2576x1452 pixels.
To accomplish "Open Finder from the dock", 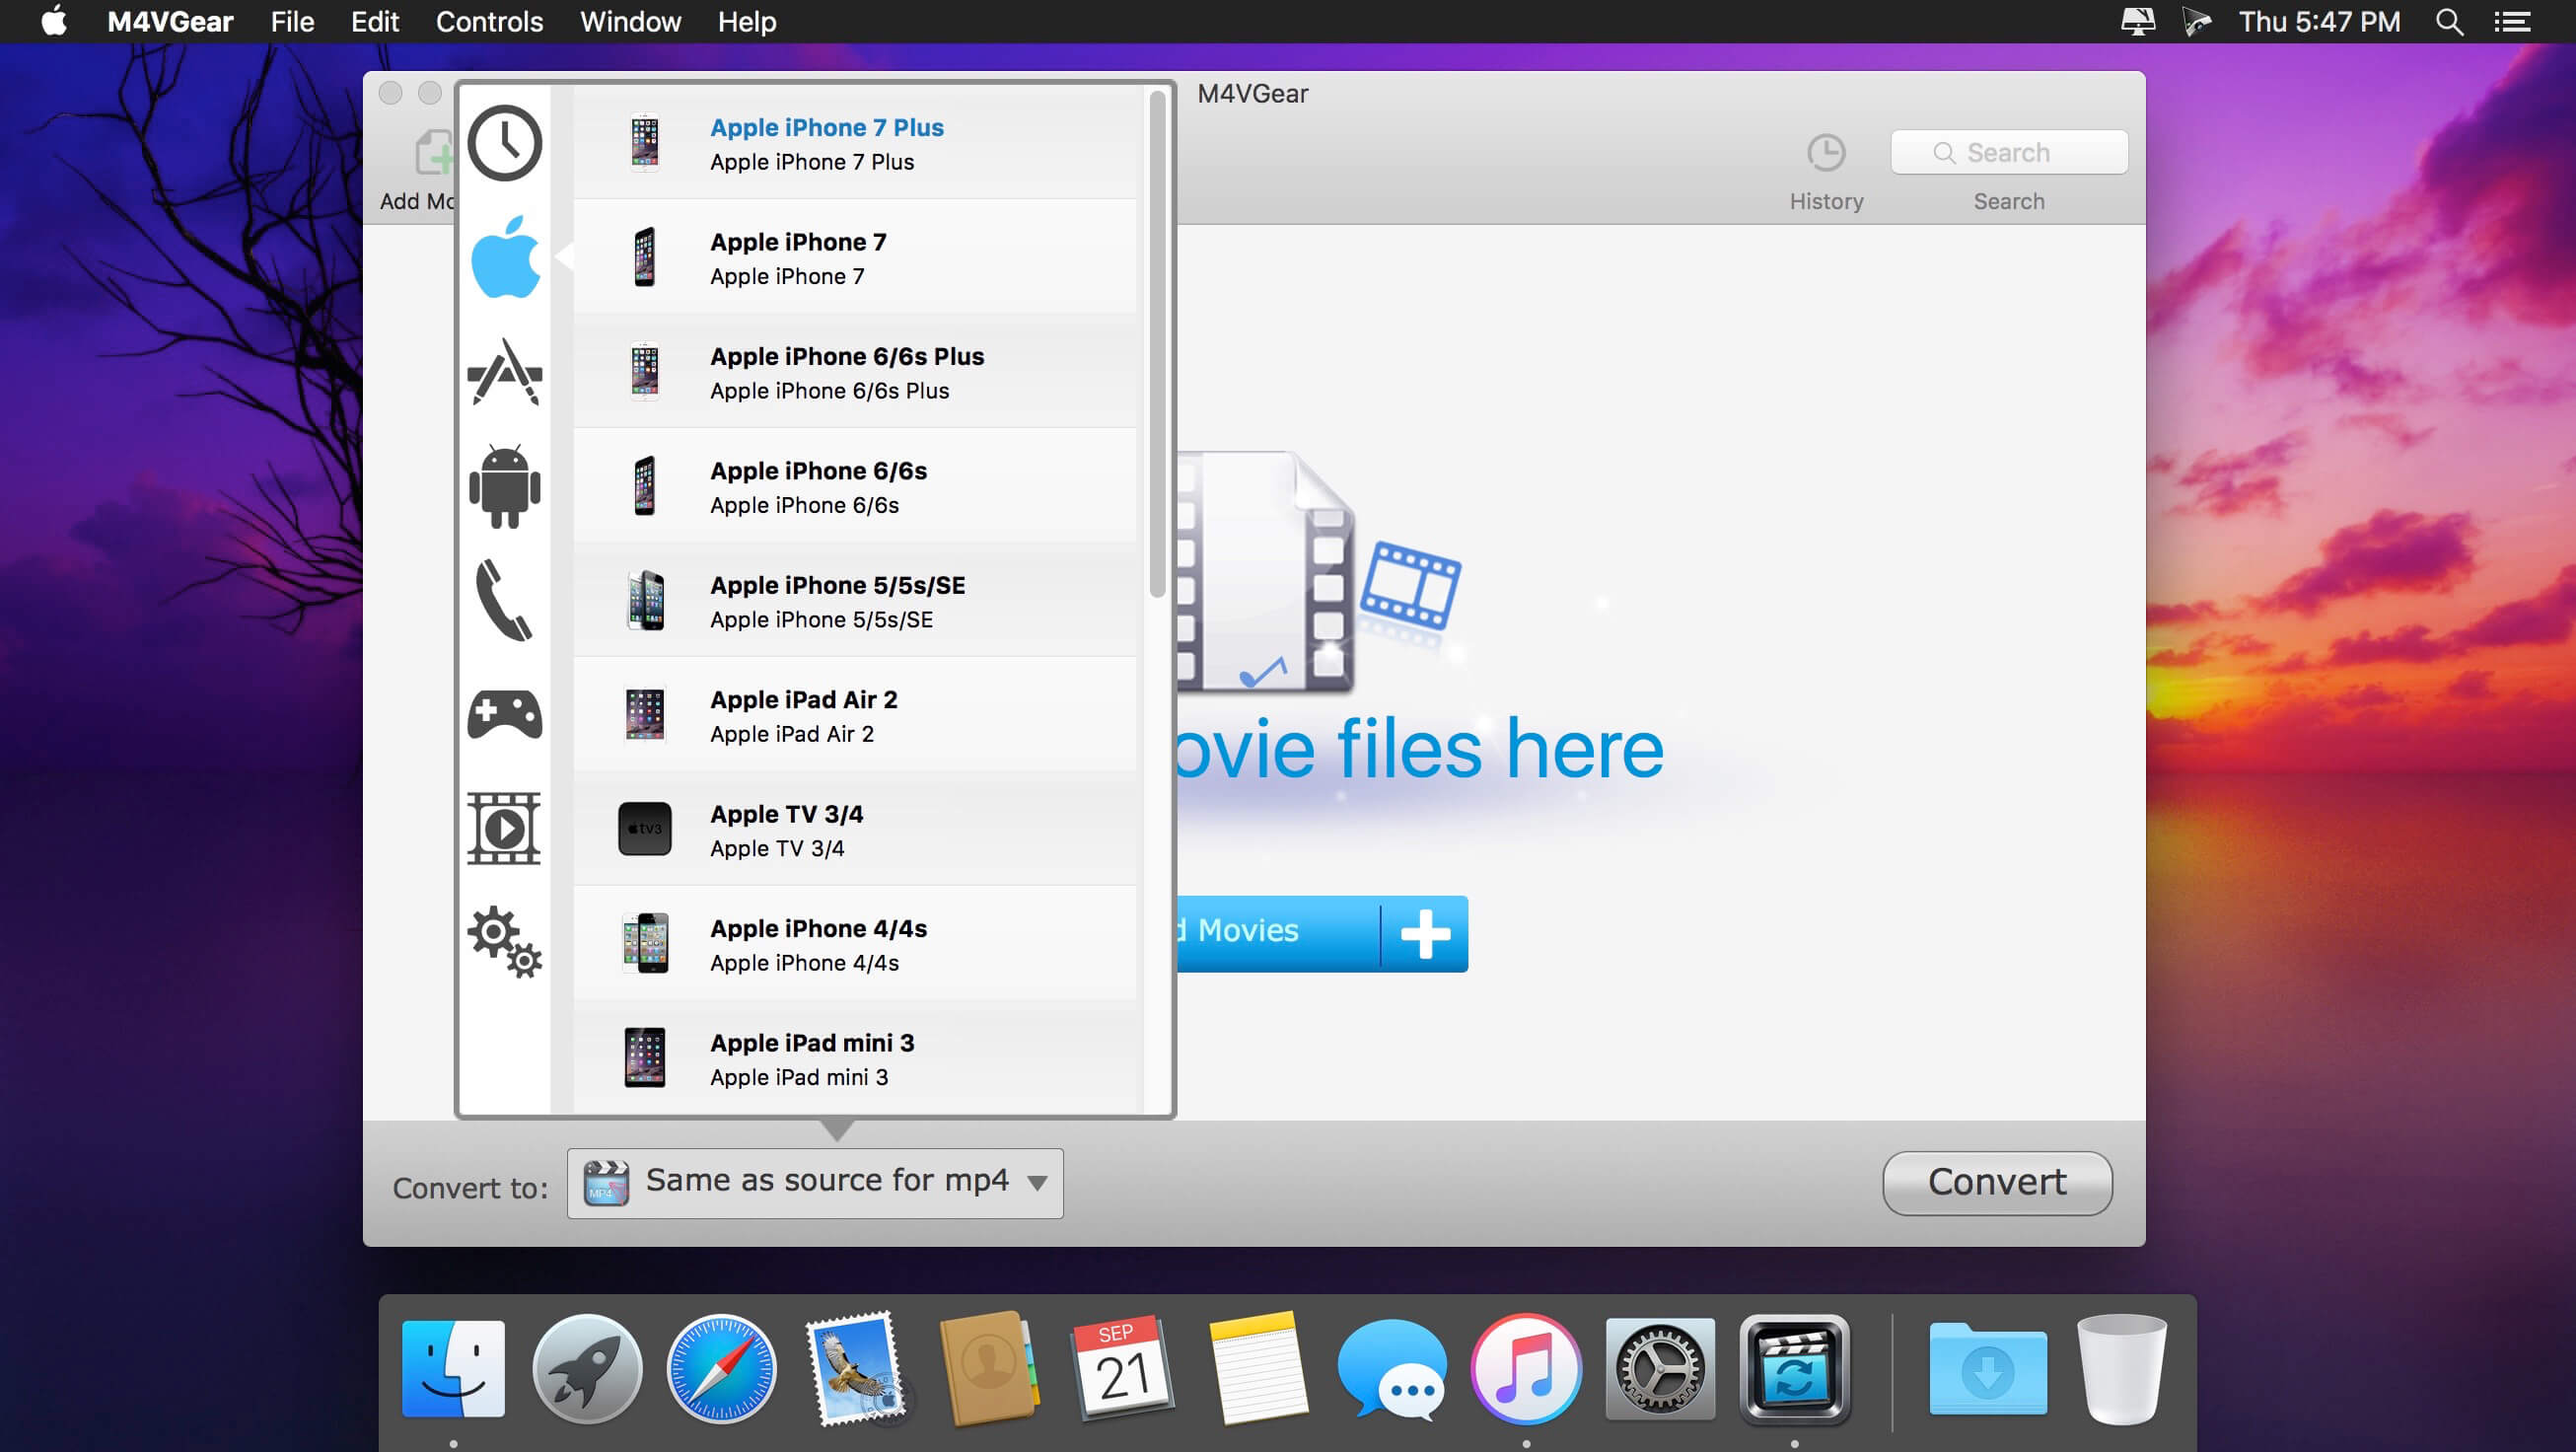I will 453,1369.
